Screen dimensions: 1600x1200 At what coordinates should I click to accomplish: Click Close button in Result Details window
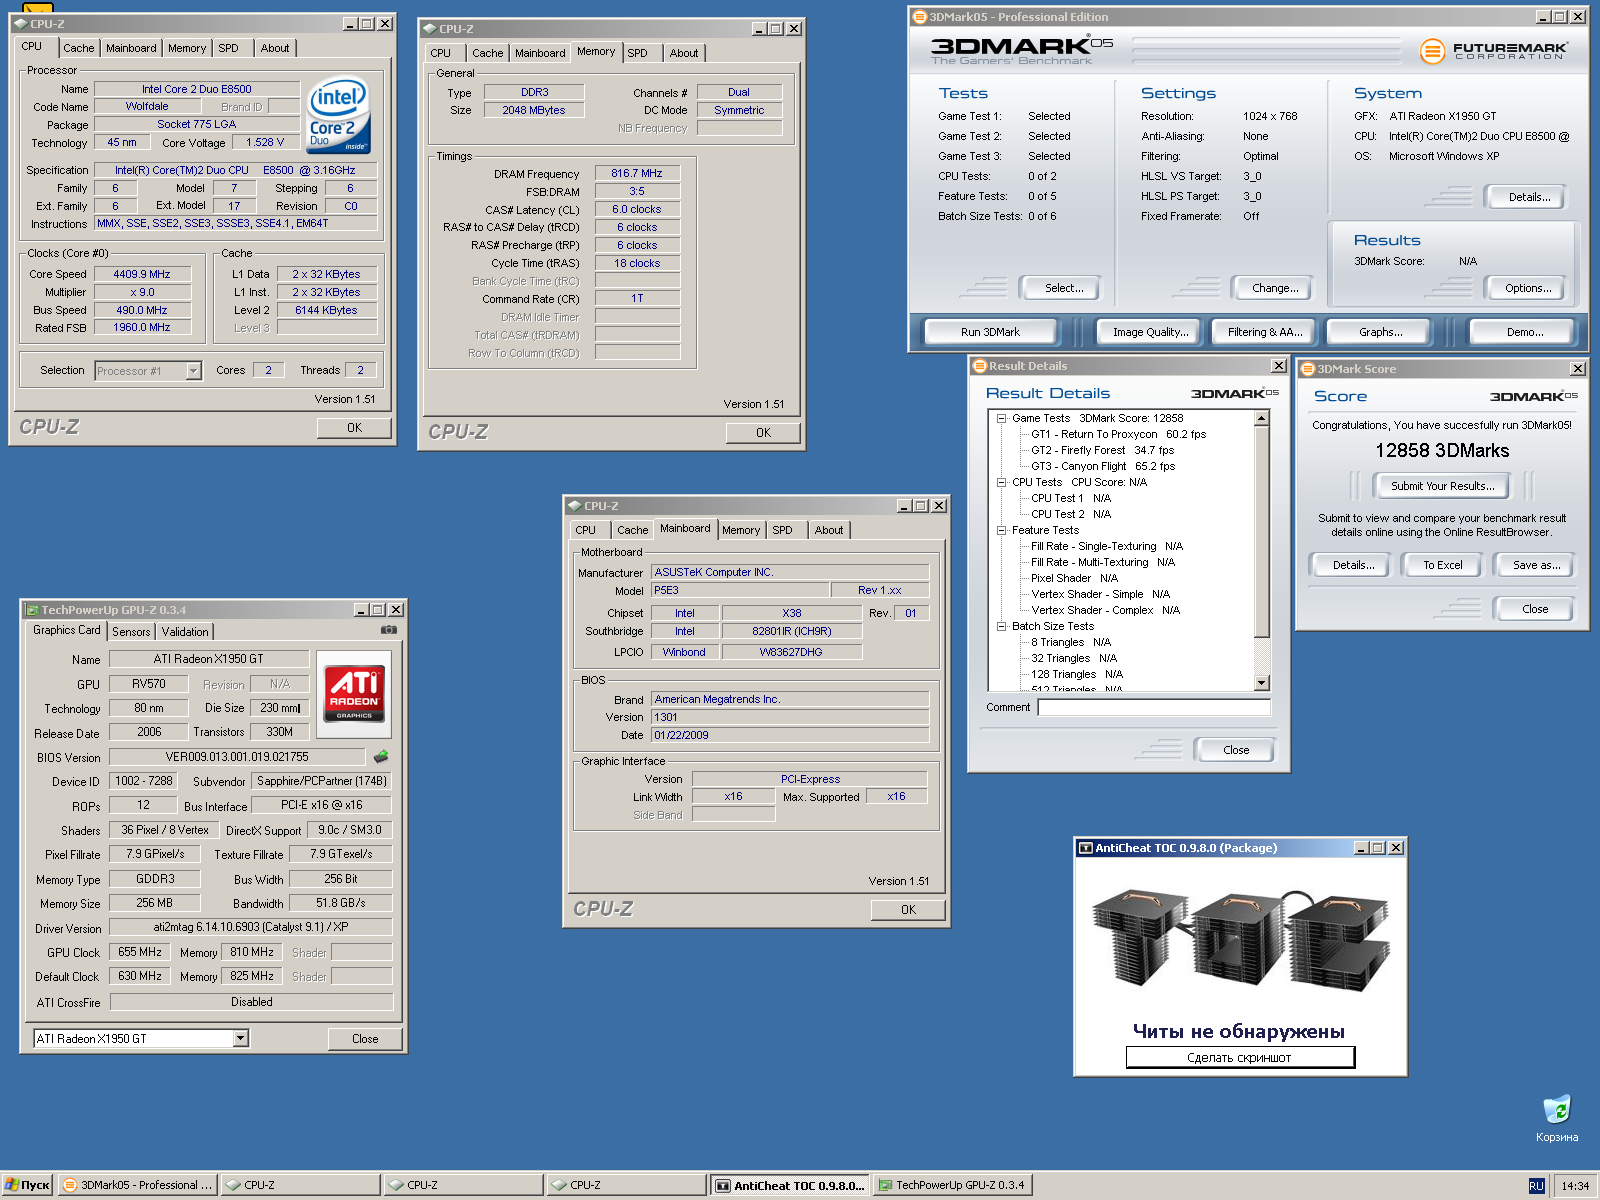pos(1235,750)
